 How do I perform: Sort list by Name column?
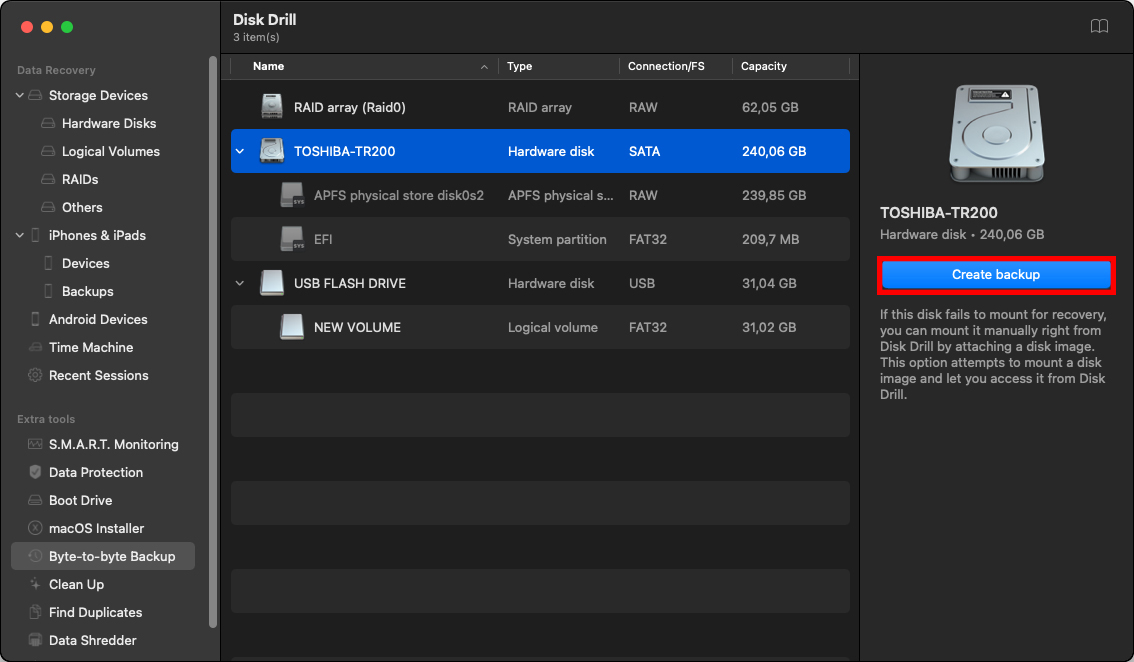click(x=268, y=66)
